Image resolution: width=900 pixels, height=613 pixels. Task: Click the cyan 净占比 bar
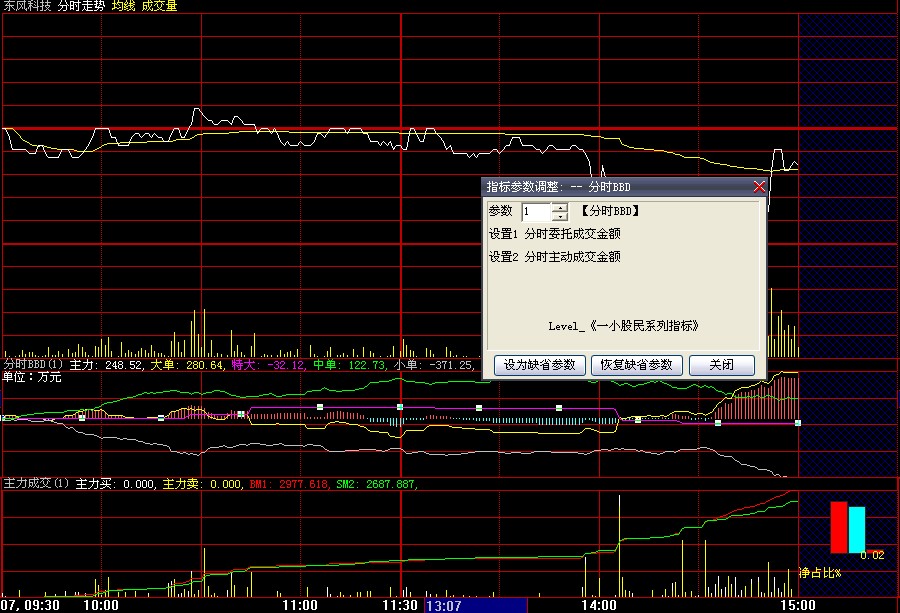(x=856, y=530)
